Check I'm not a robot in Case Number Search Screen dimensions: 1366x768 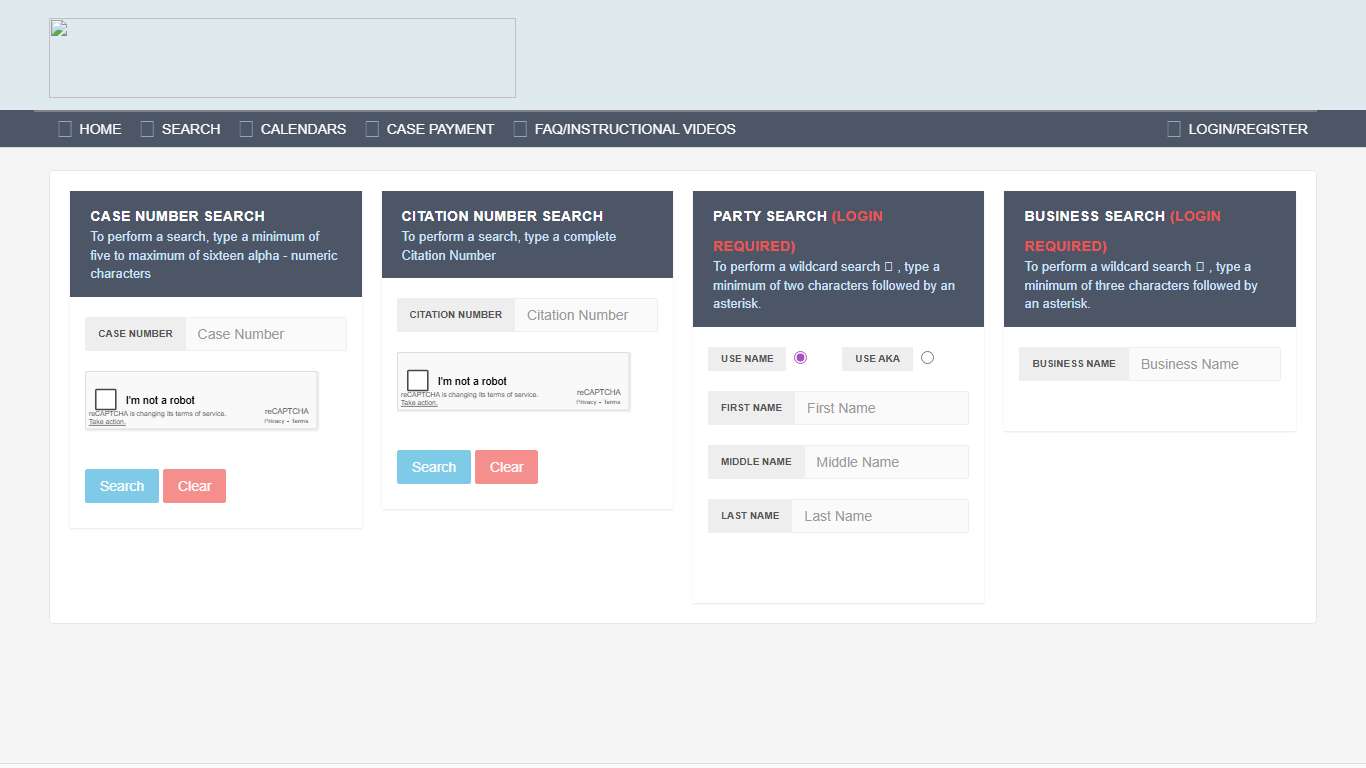[x=105, y=399]
